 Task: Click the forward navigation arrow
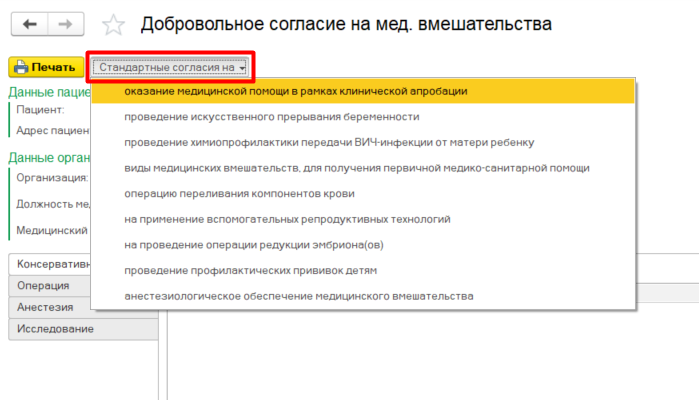pyautogui.click(x=65, y=22)
